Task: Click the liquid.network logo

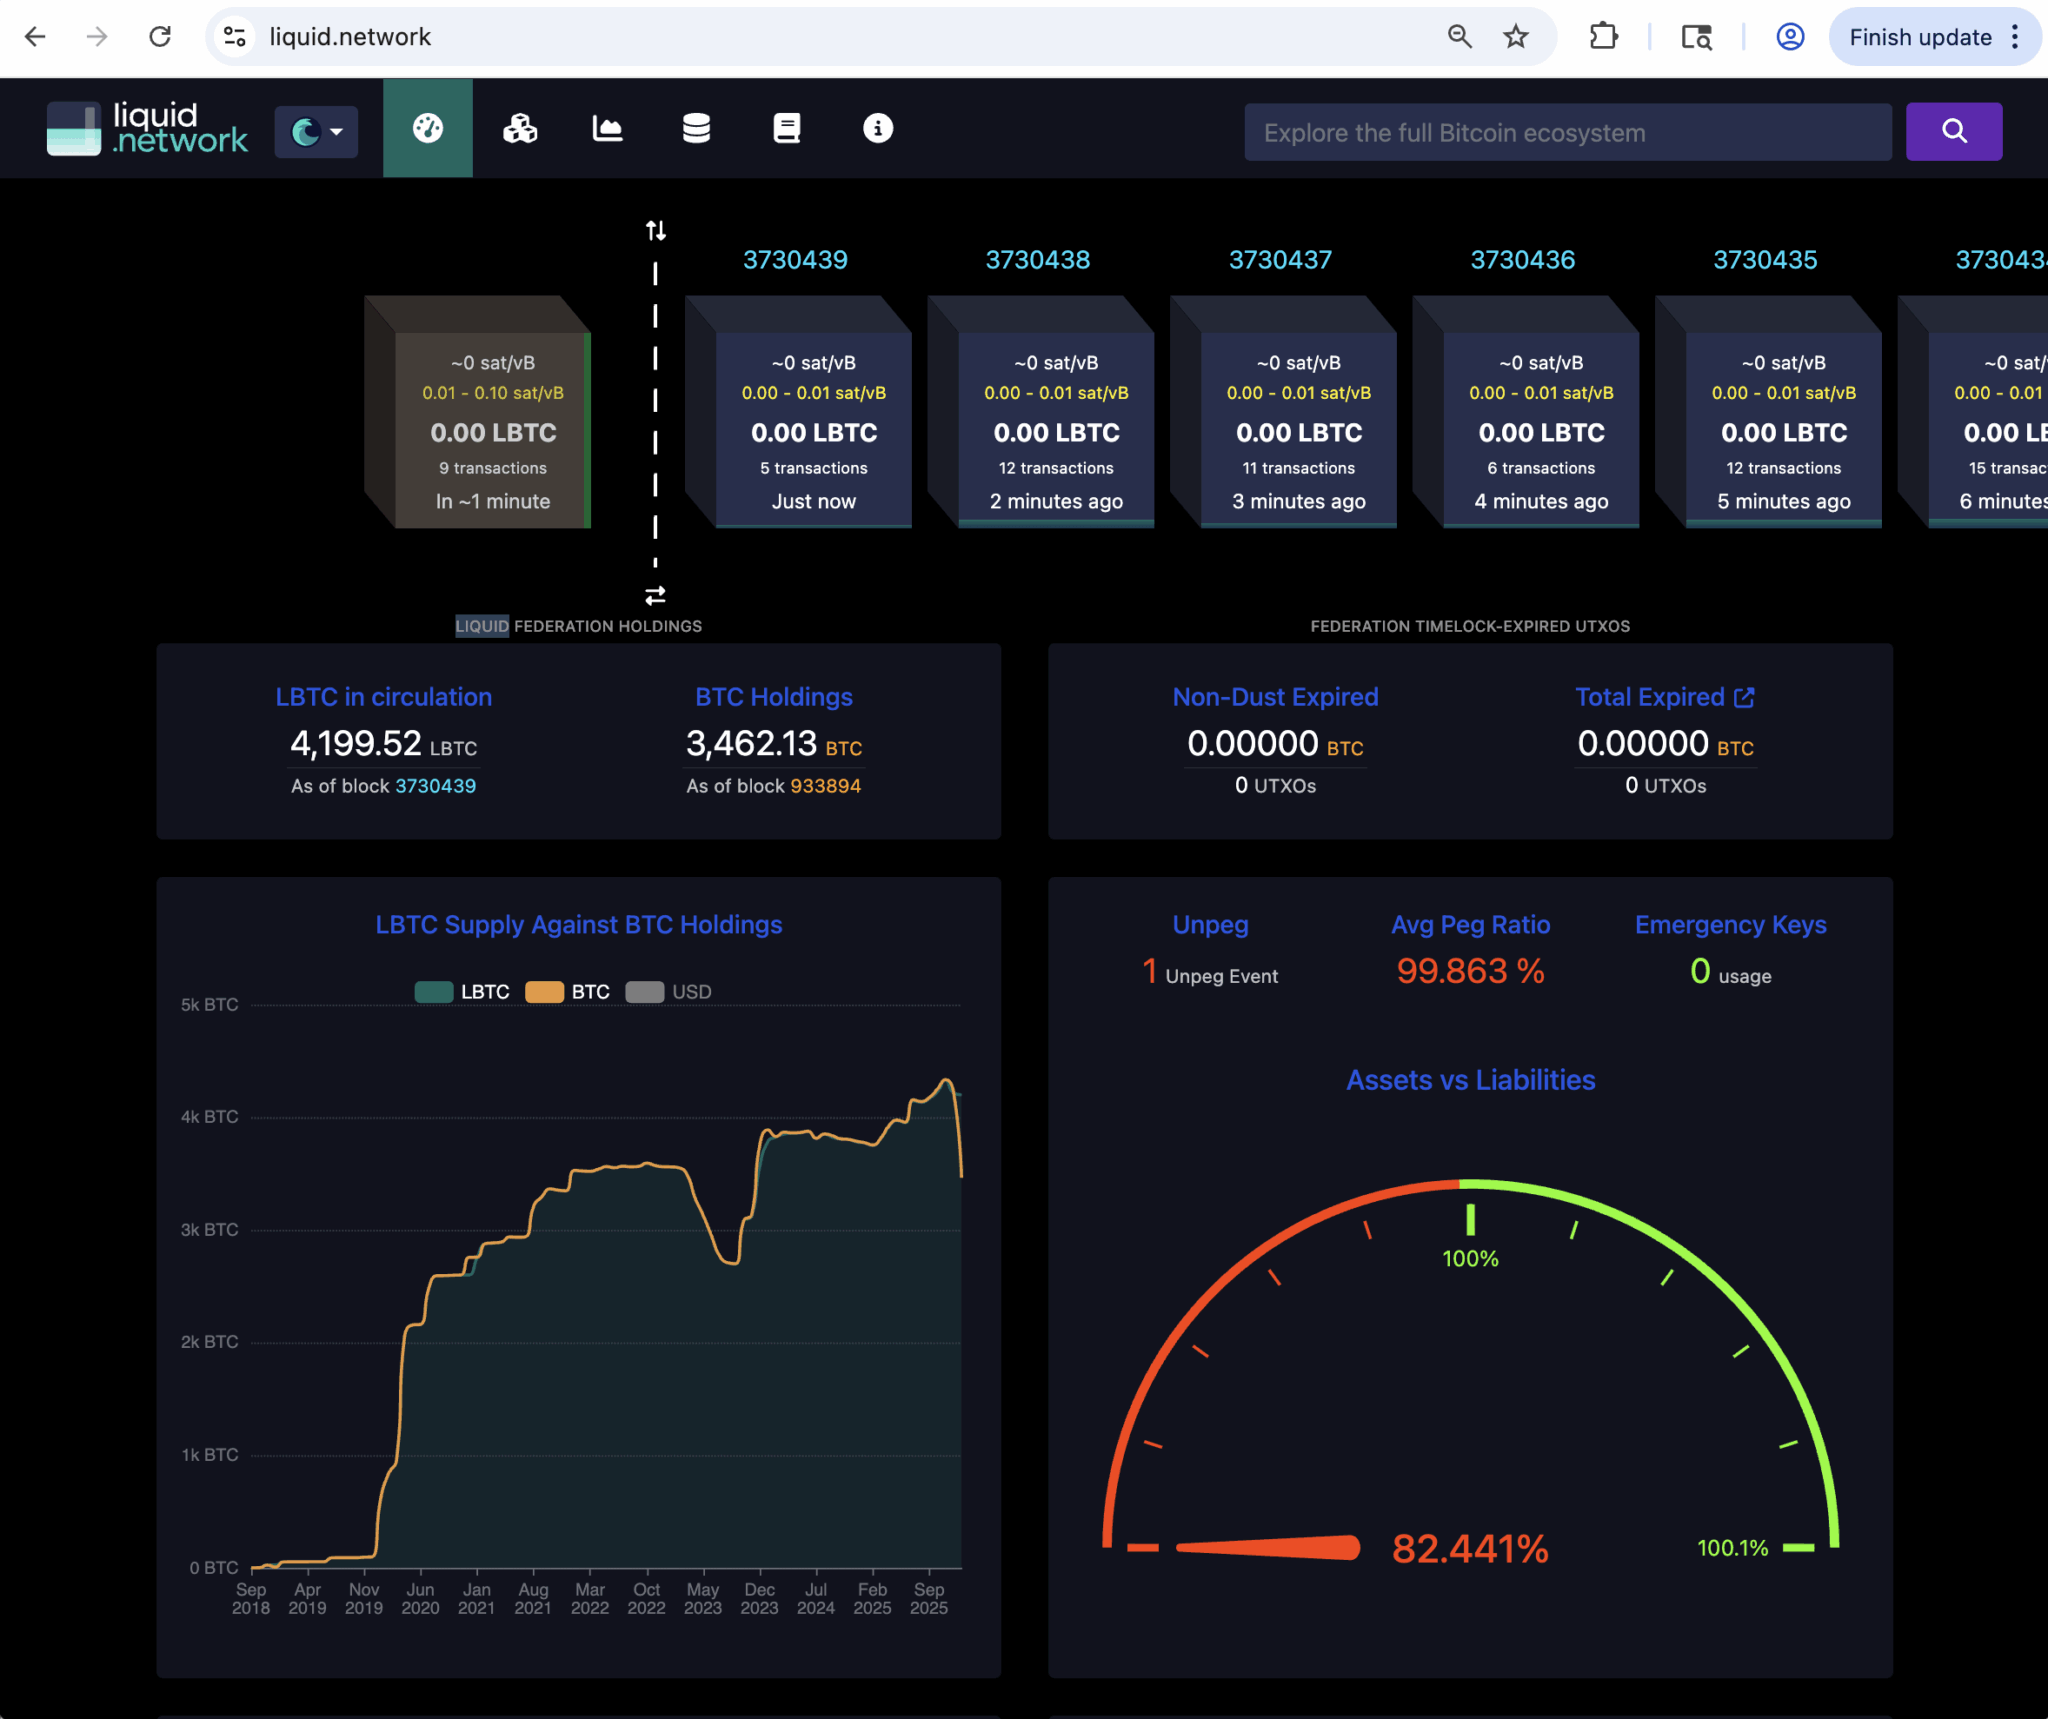Action: [x=147, y=128]
